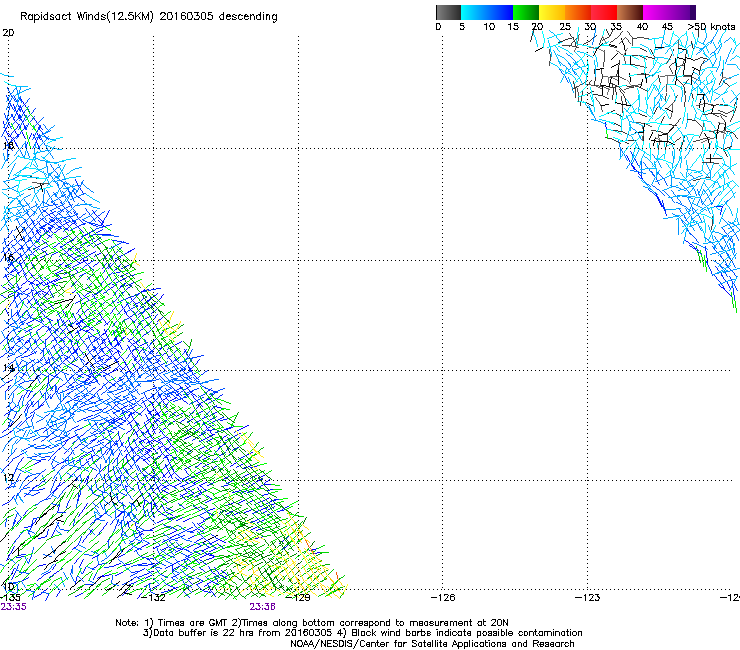Viewport: 740px width, 650px height.
Task: Click the gray 0-5 knots legend swatch
Action: [448, 12]
